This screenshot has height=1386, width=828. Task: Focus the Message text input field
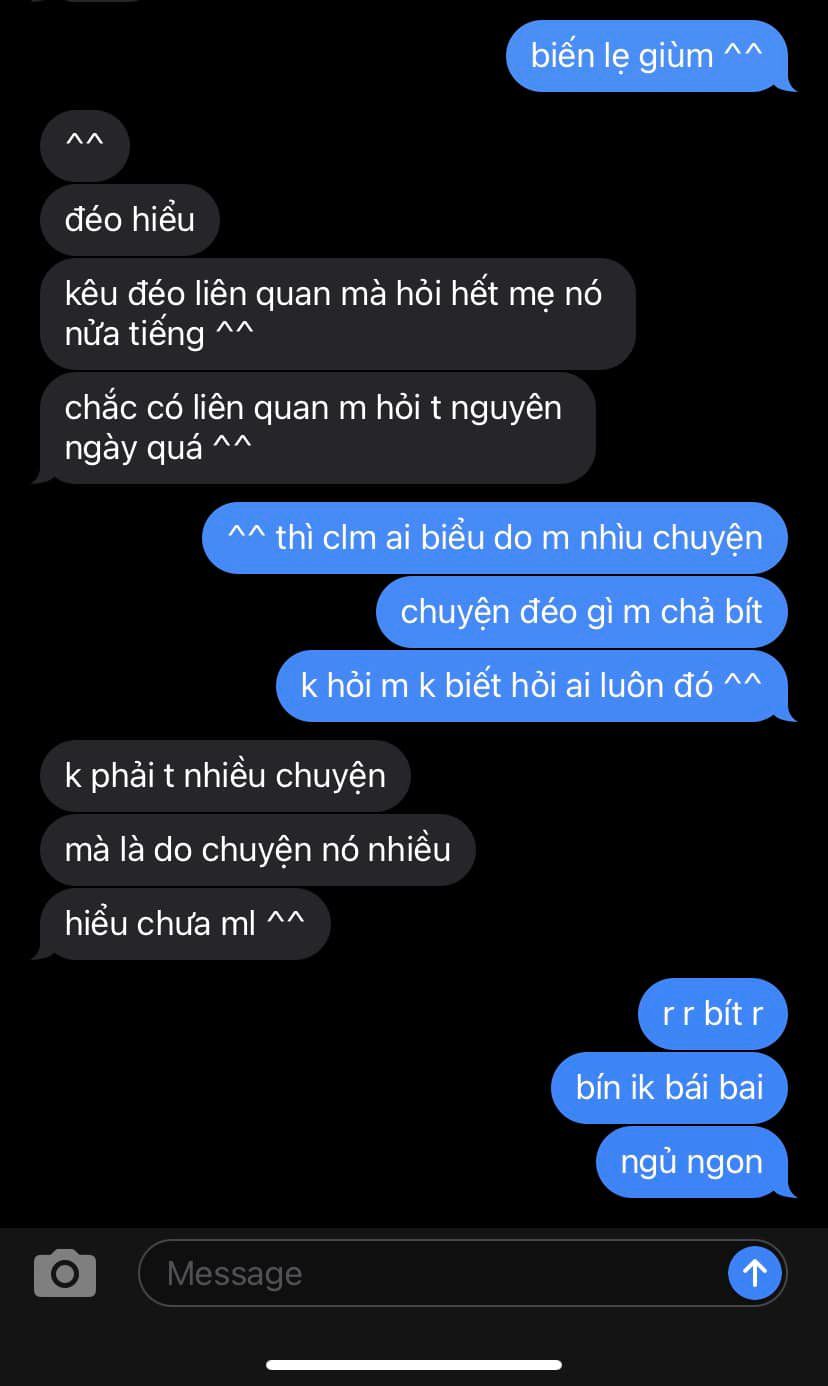tap(463, 1273)
